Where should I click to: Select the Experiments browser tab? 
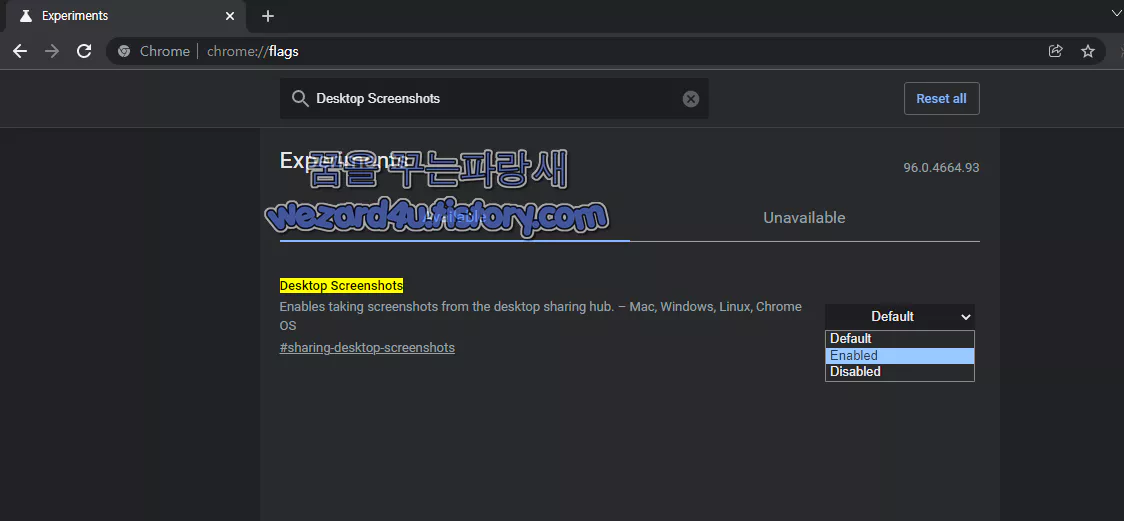tap(128, 16)
